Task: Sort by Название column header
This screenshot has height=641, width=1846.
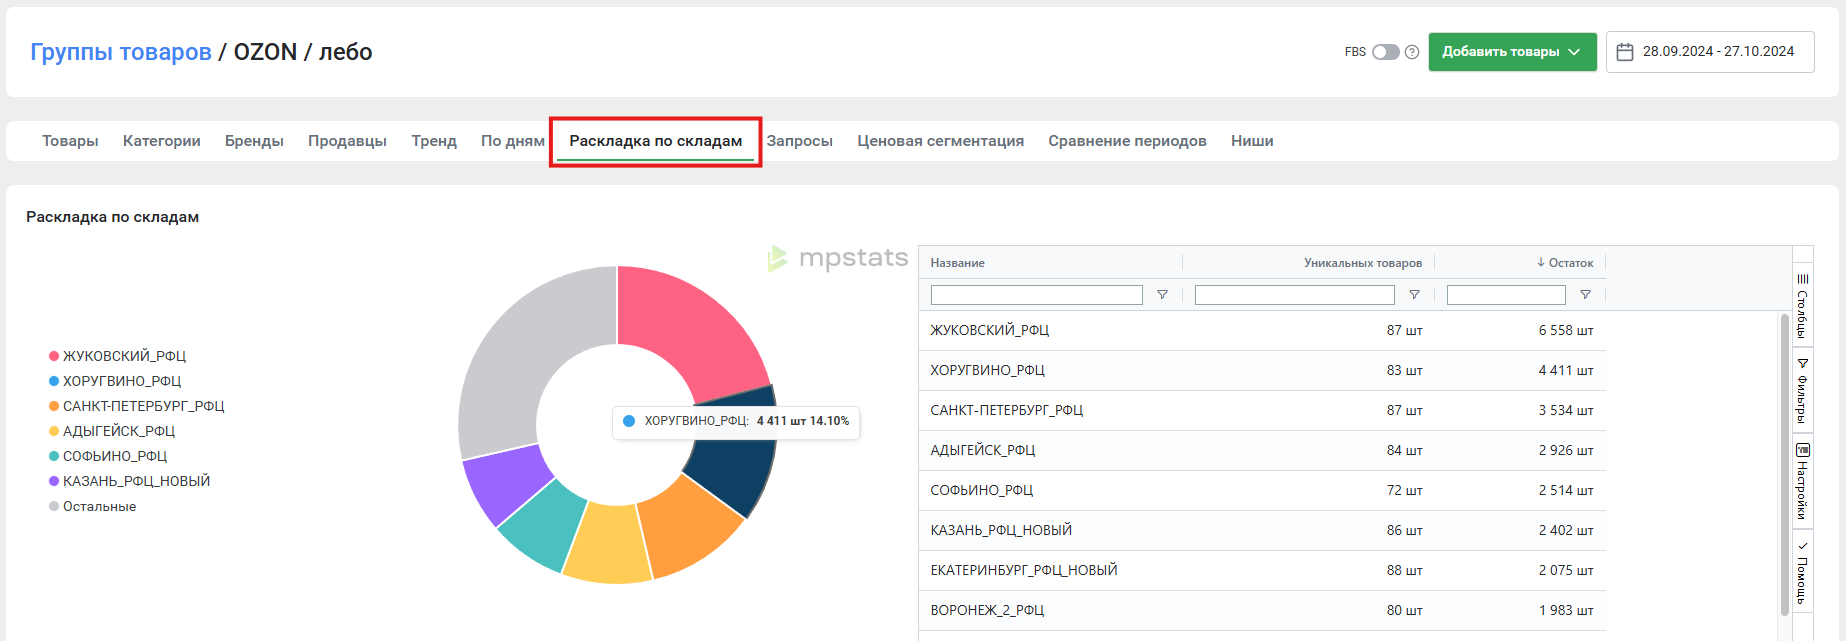Action: click(957, 263)
